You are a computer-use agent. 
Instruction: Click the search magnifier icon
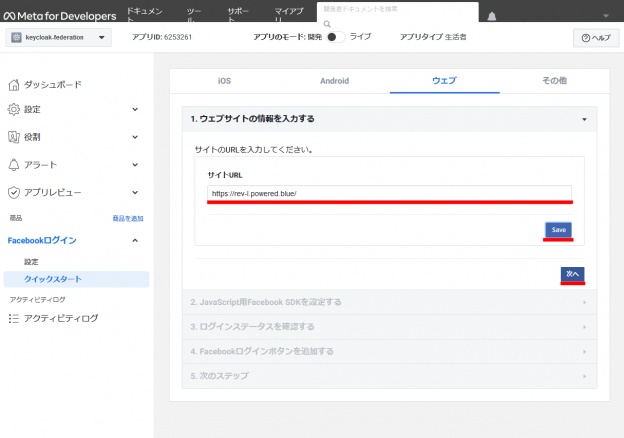point(327,24)
